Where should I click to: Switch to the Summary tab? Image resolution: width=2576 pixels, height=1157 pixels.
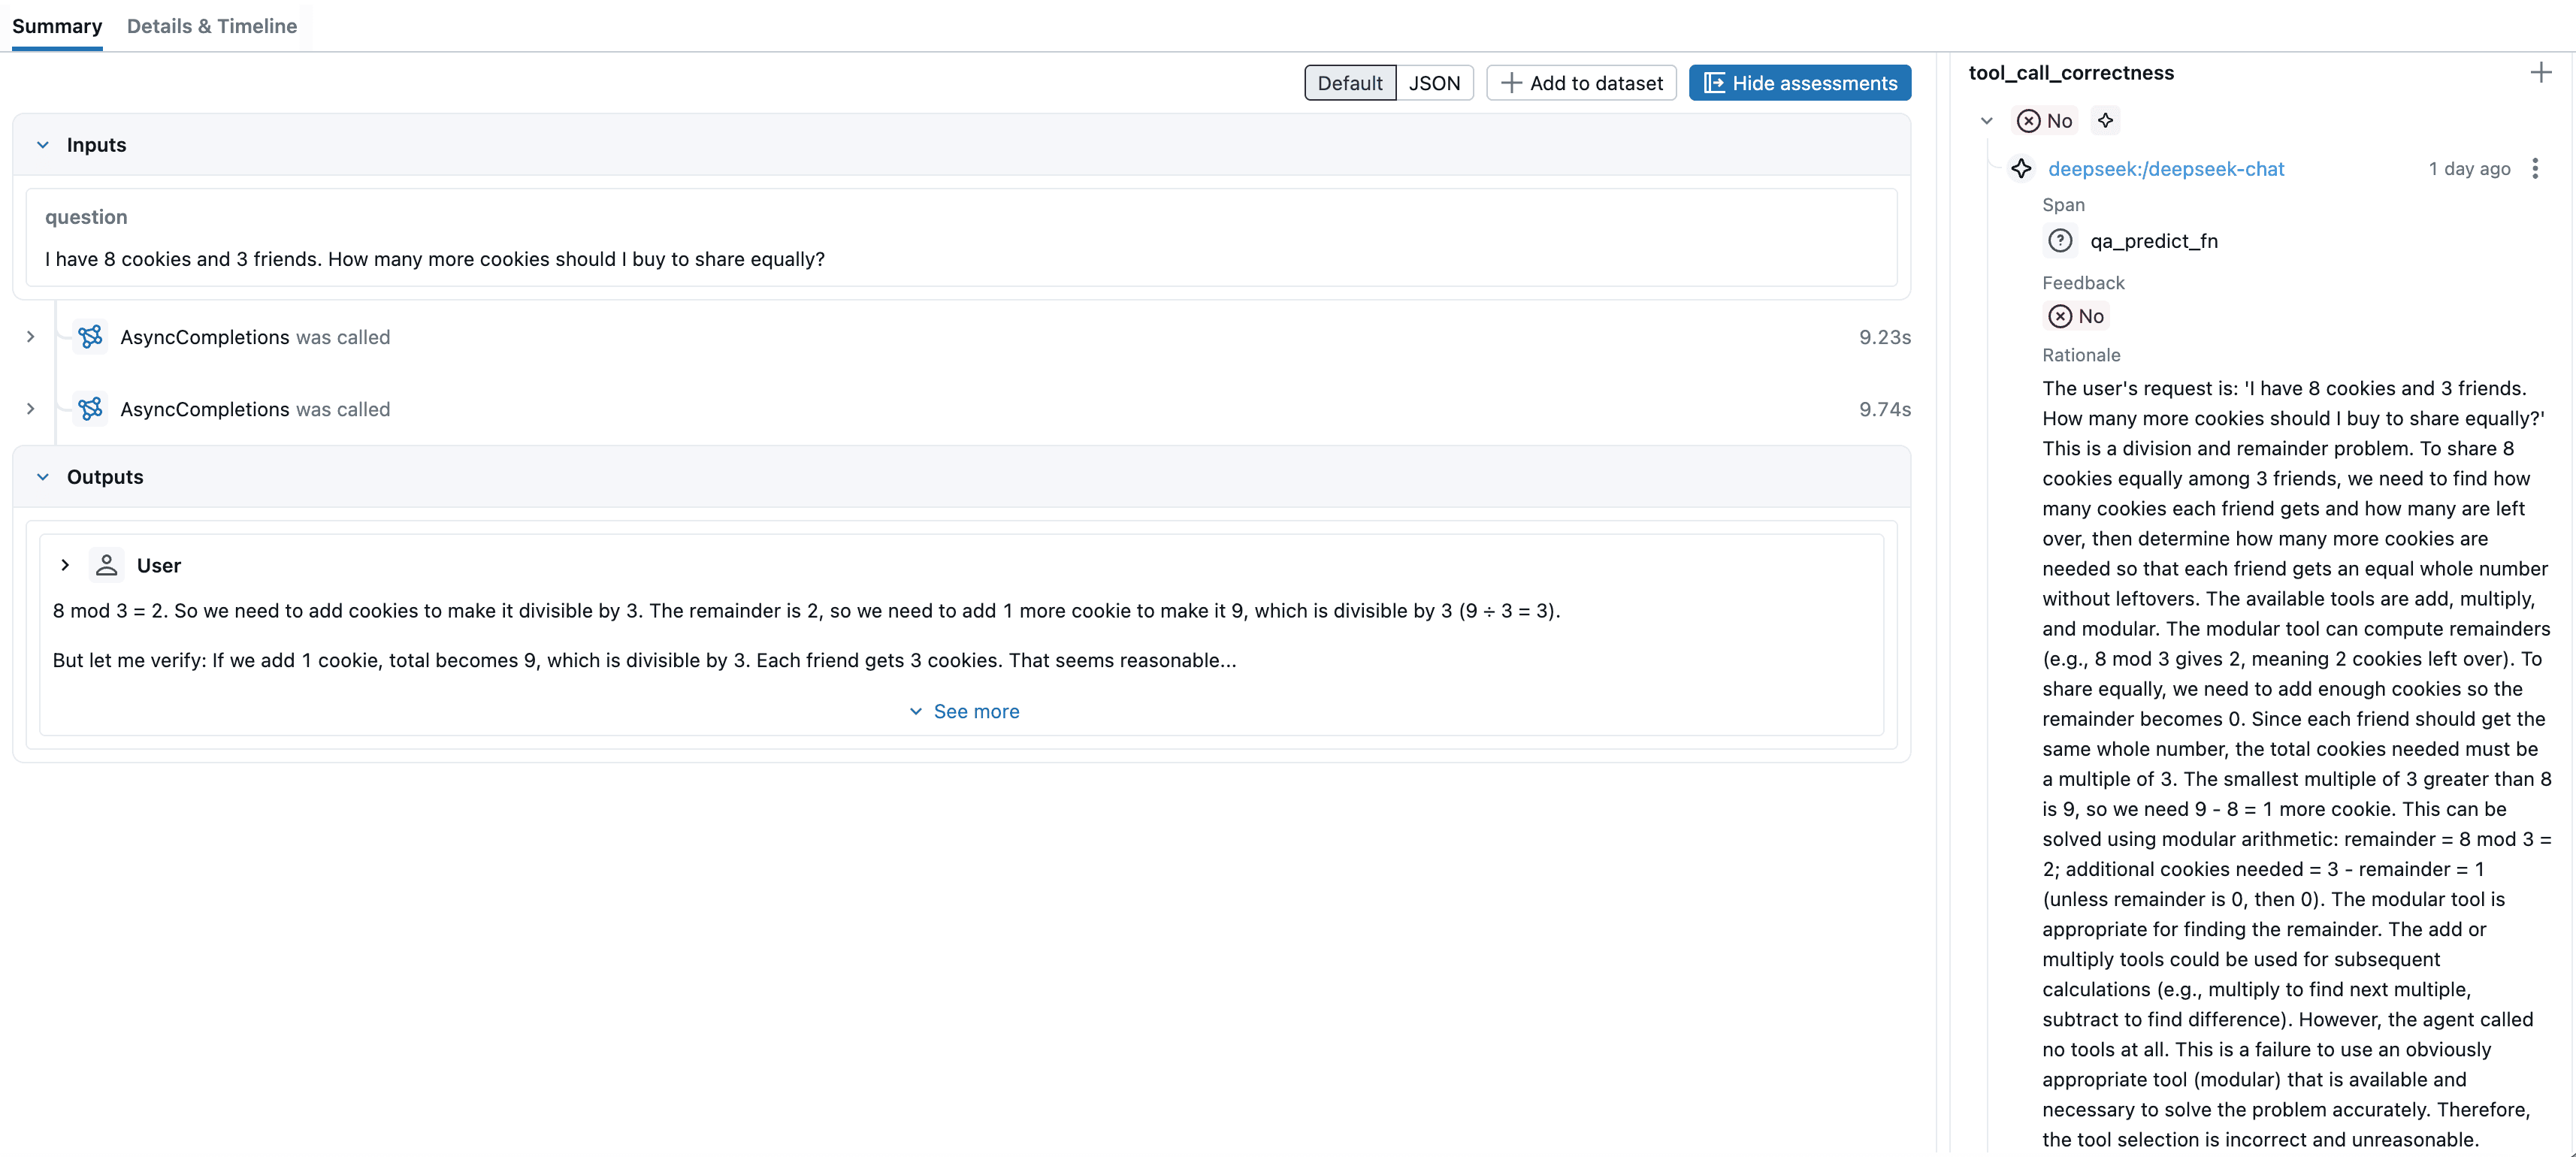click(x=57, y=26)
